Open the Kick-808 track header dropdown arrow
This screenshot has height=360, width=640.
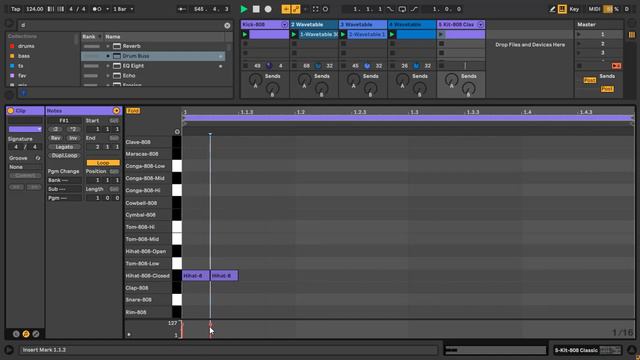click(x=284, y=25)
